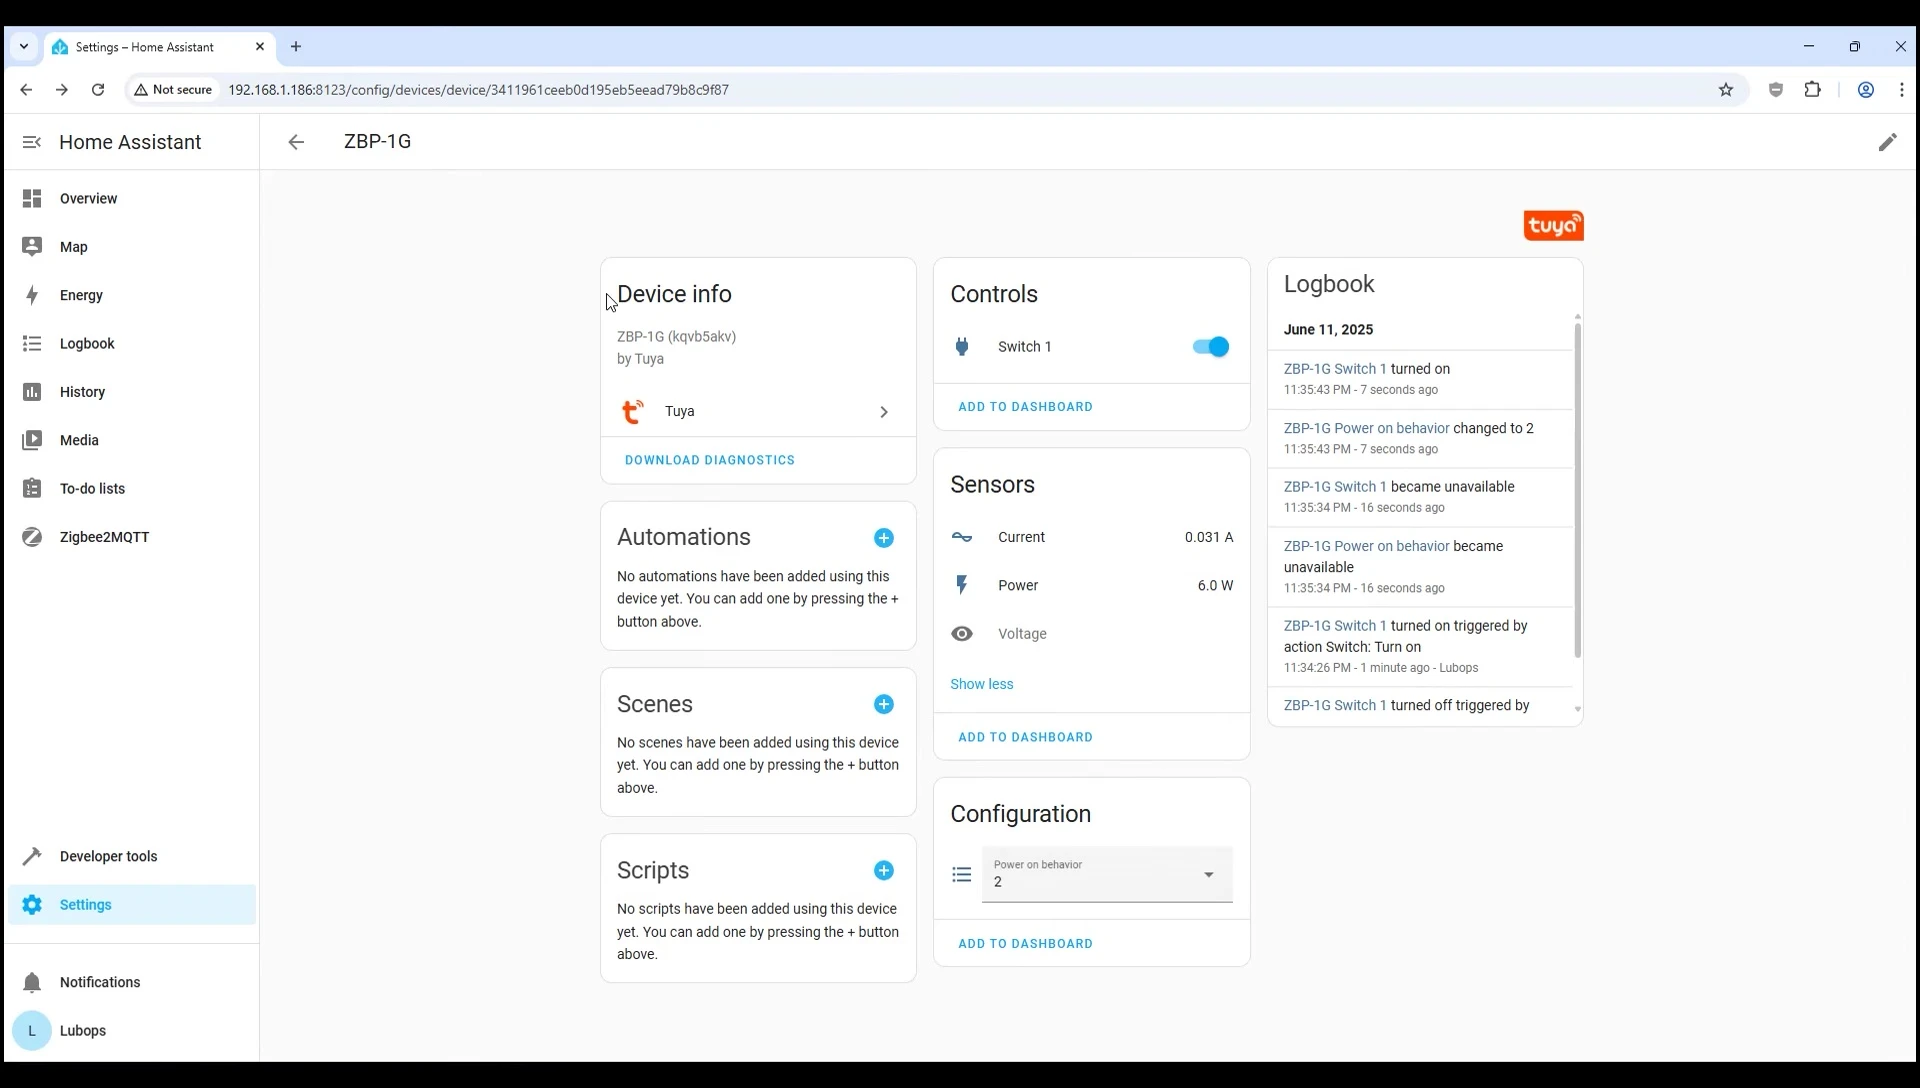
Task: Open Chrome's three-dot menu
Action: pos(1902,90)
